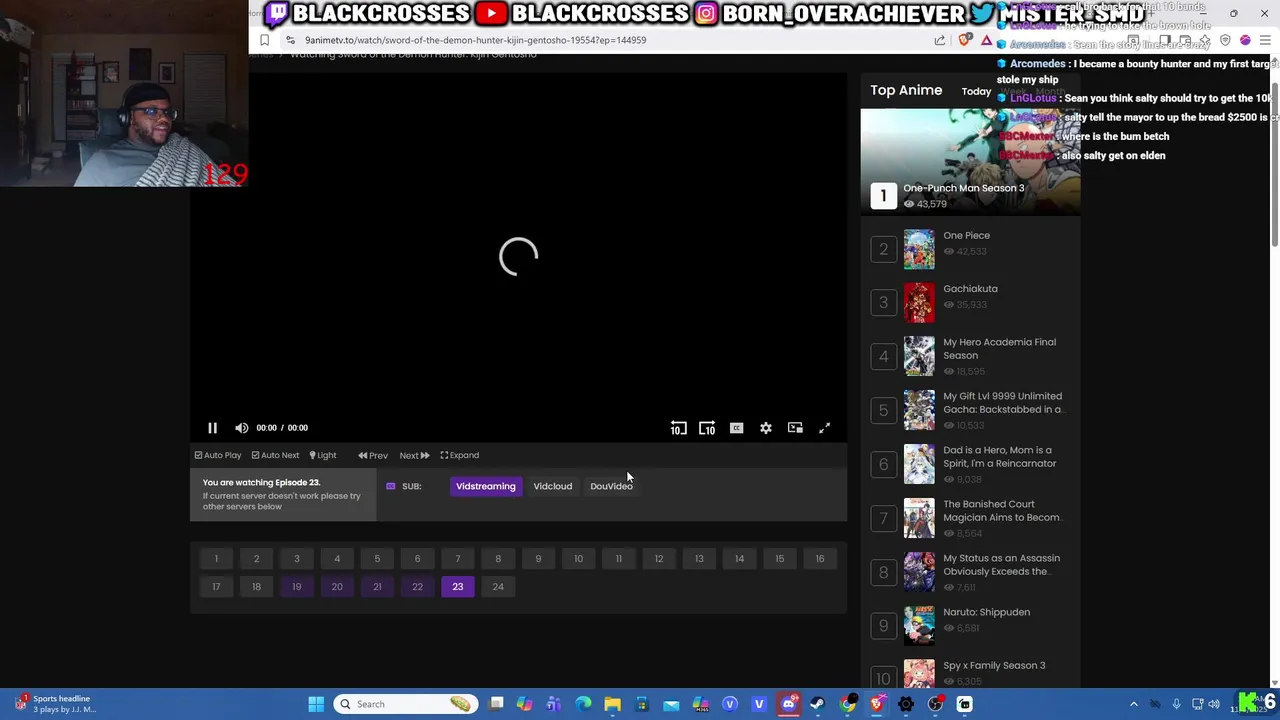Open The Banished Court Magician entry
Image resolution: width=1280 pixels, height=720 pixels.
(1001, 510)
